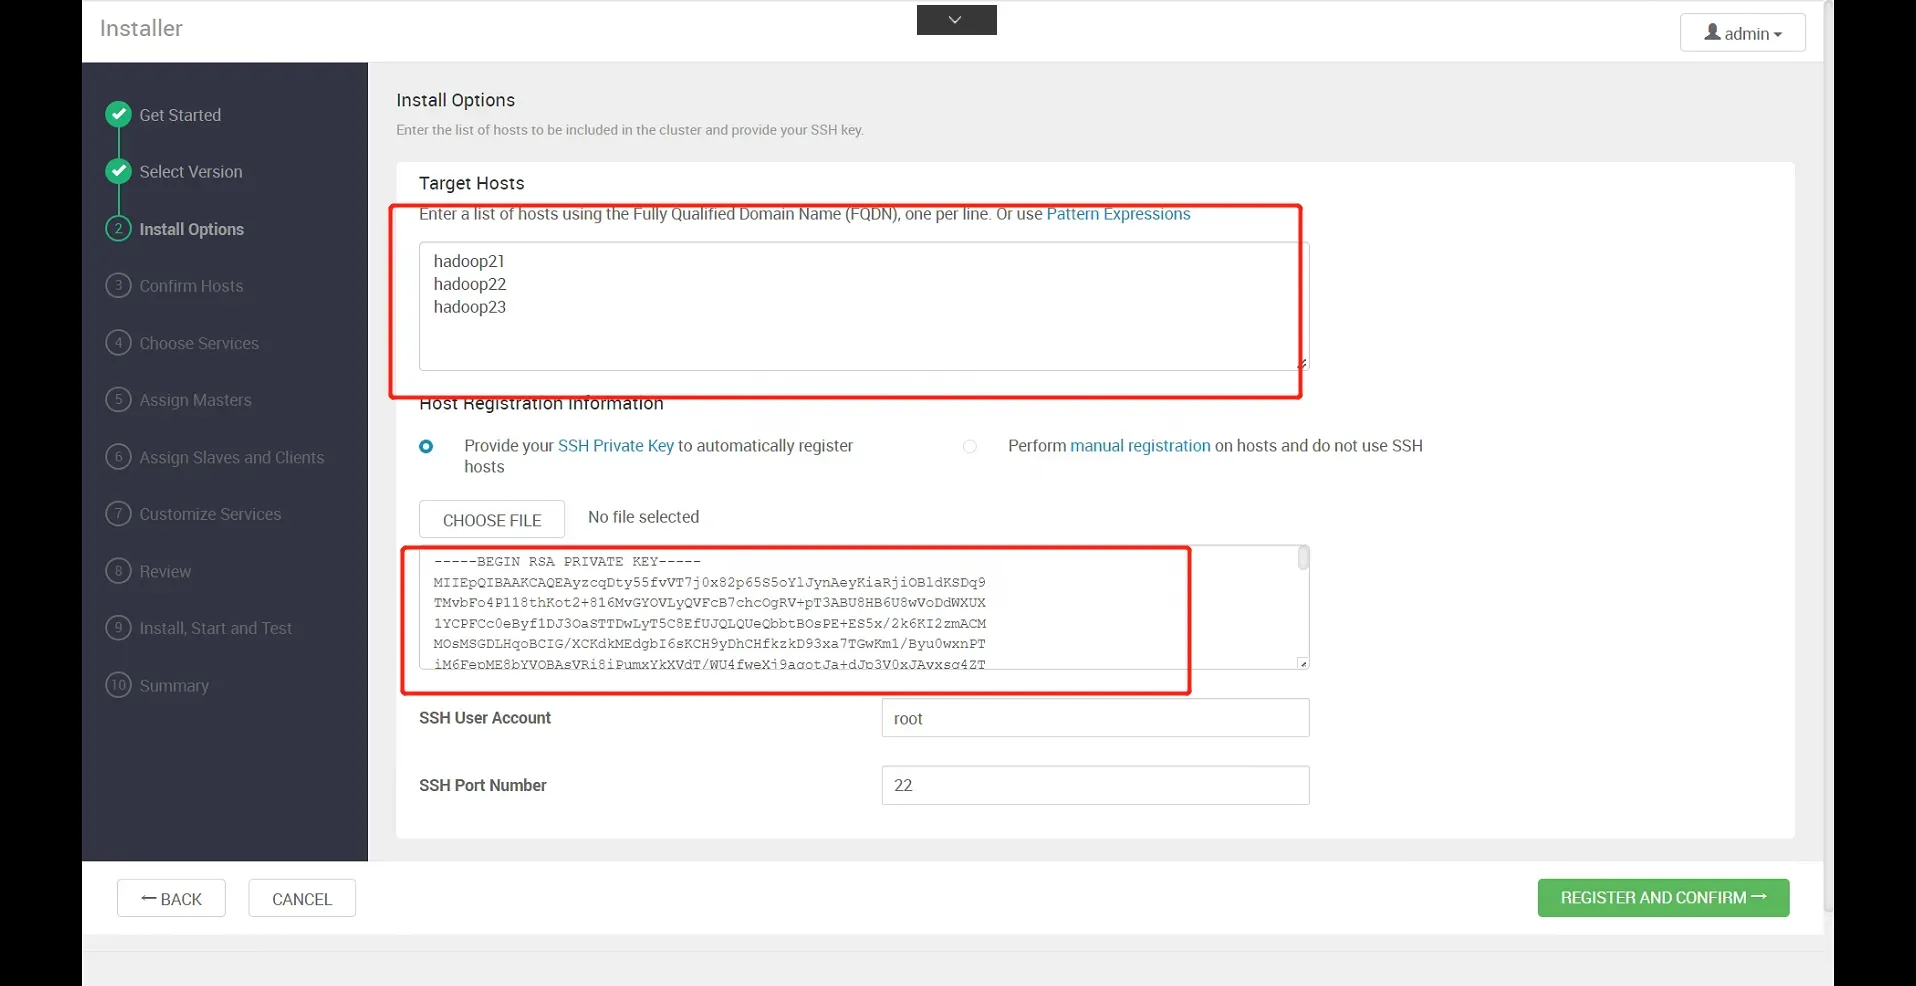The width and height of the screenshot is (1916, 986).
Task: Click the SSH User Account input field
Action: point(1095,718)
